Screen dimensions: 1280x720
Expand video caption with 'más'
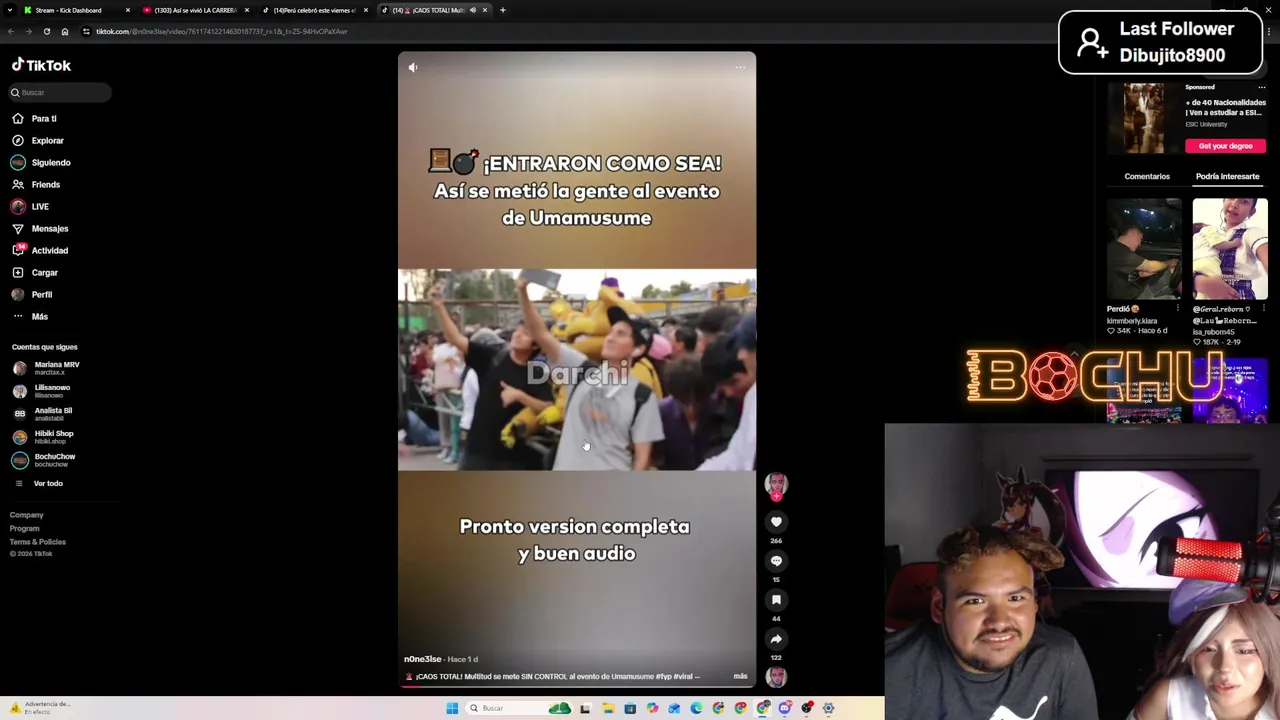(740, 676)
